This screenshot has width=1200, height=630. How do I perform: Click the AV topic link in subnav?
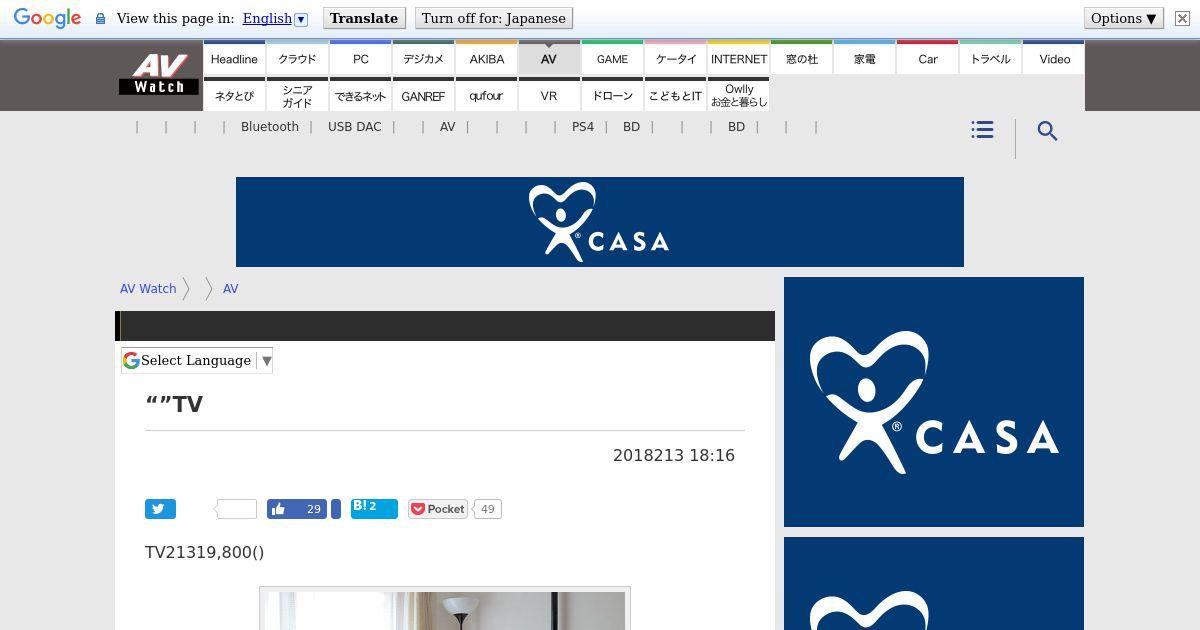pos(447,127)
